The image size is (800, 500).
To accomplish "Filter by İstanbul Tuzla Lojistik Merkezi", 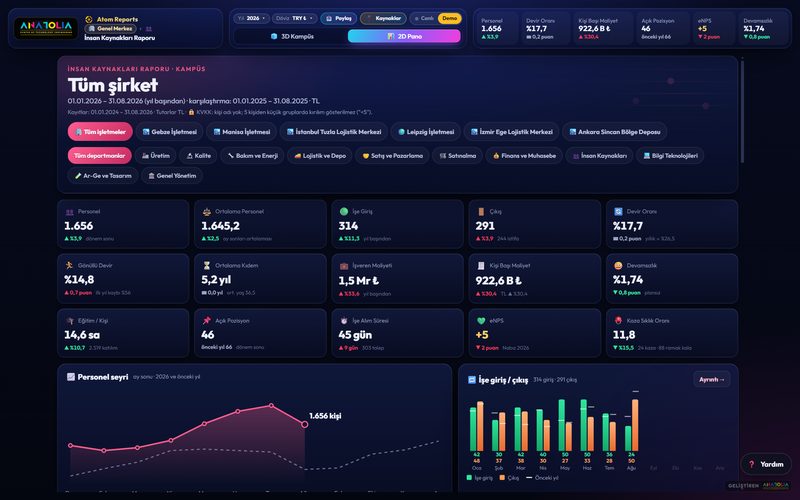I will [x=334, y=132].
